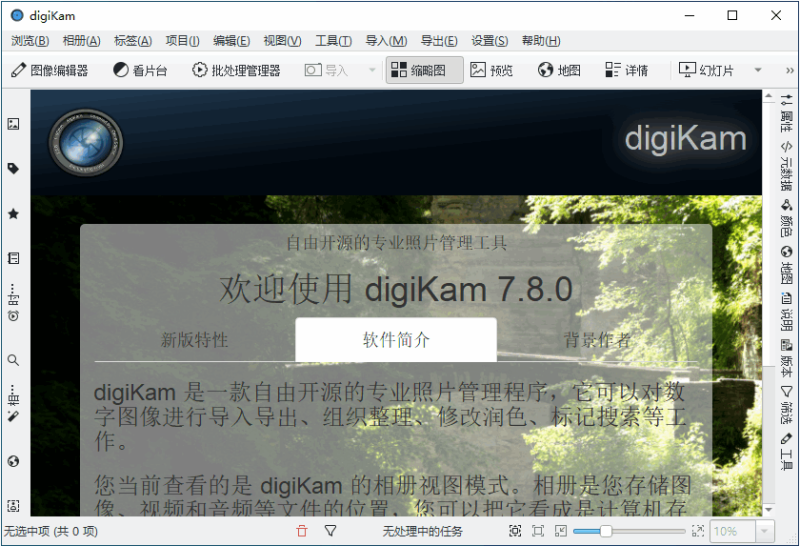
Task: Open the 幻灯片 dropdown arrow
Action: click(x=758, y=70)
